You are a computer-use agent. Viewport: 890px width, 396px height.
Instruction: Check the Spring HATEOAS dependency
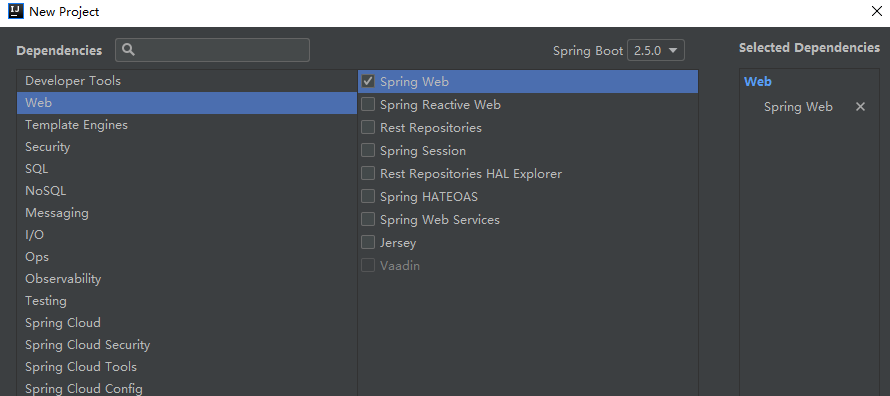368,196
